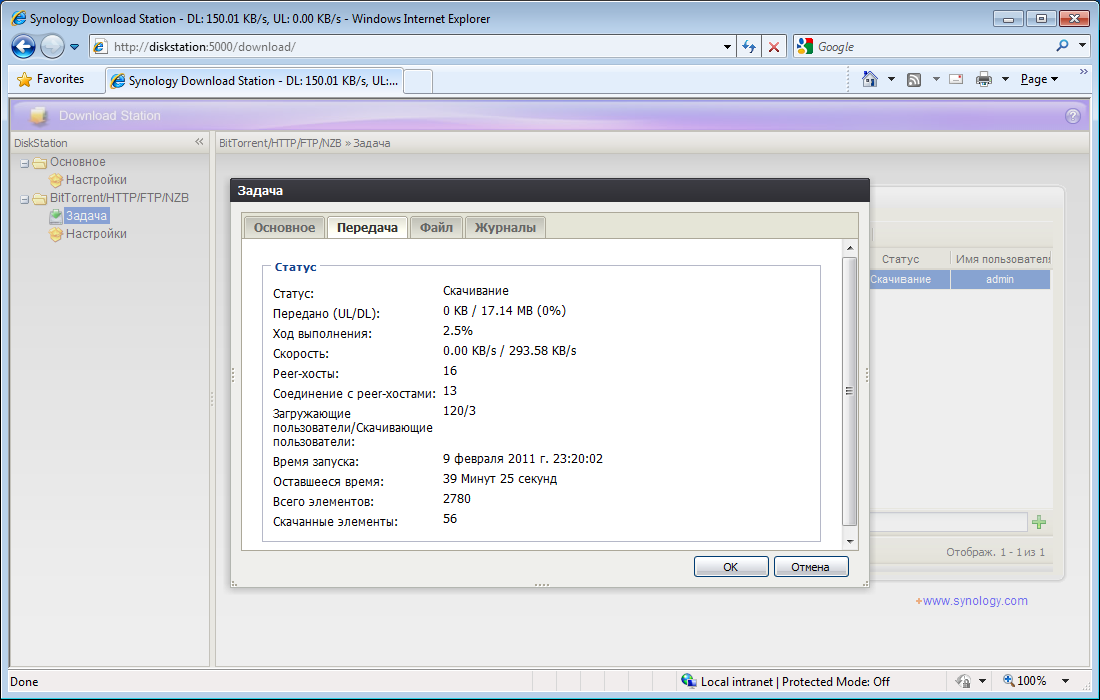Click the dialog vertical scrollbar thumb
The width and height of the screenshot is (1100, 700).
[850, 391]
